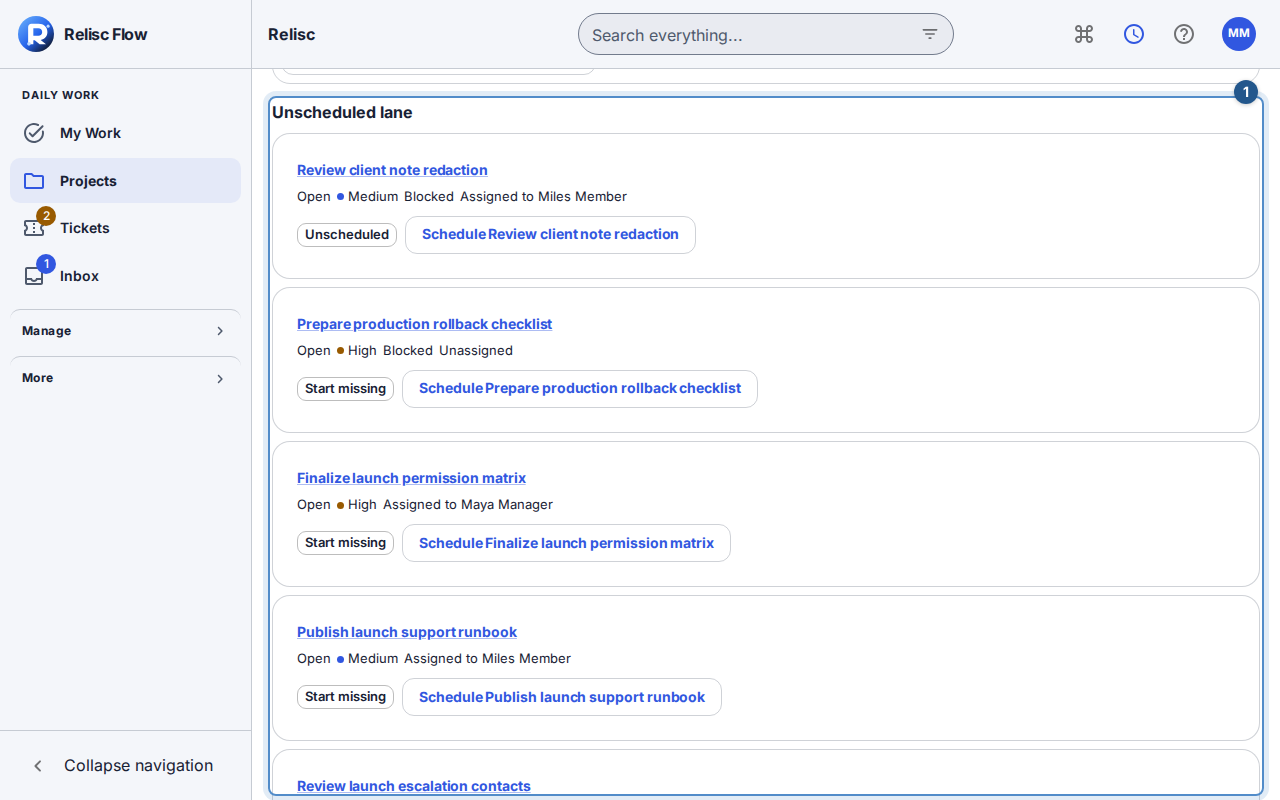Click 'Assigned to Maya Manager' text
Screen dimensions: 1280x800
coord(468,505)
